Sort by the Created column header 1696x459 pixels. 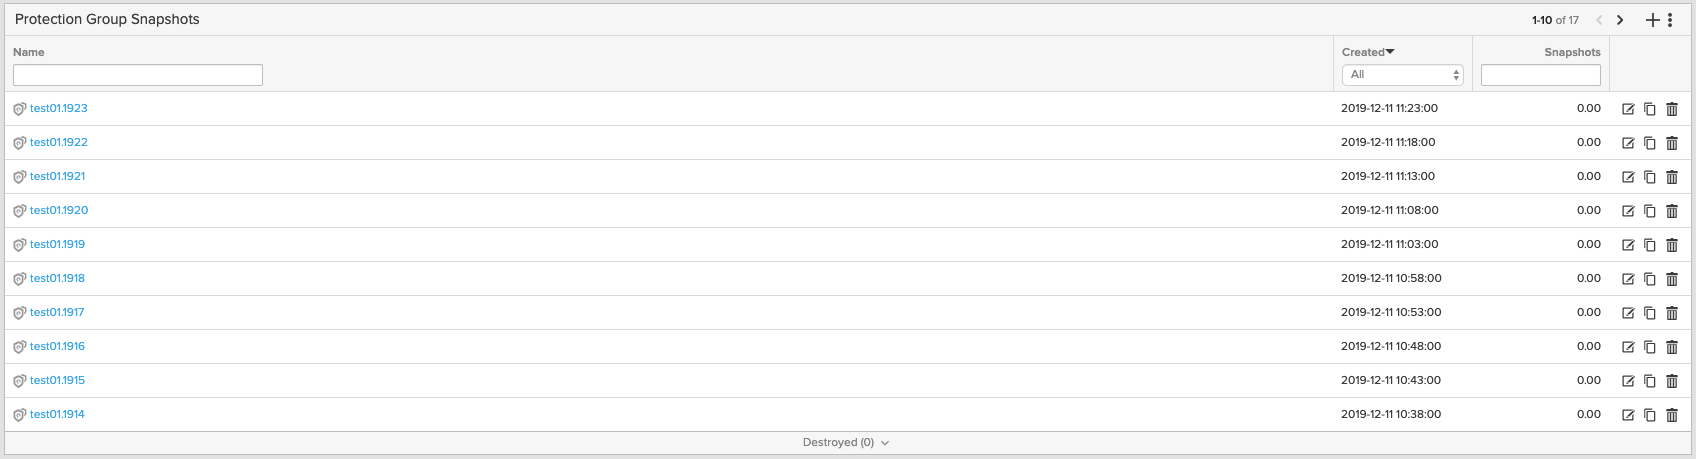tap(1367, 52)
